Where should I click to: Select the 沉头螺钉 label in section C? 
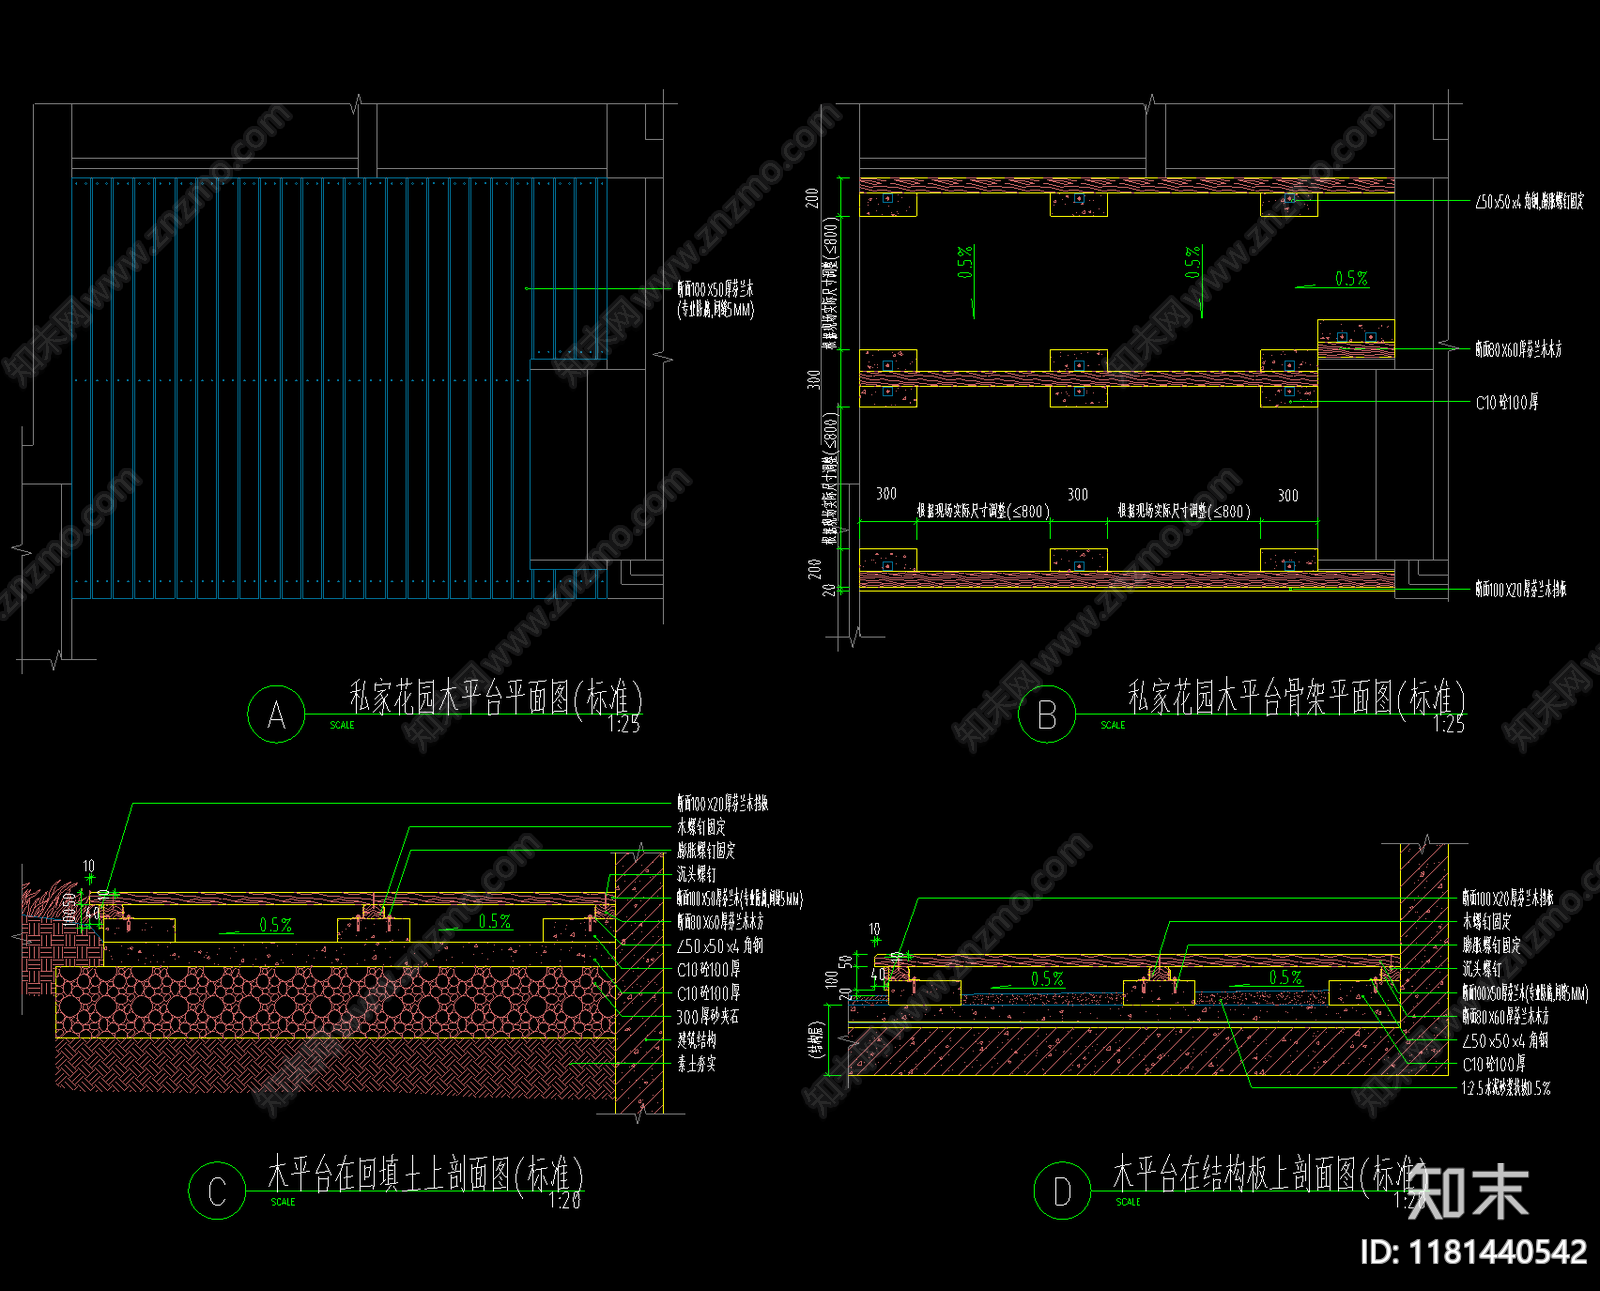[x=697, y=874]
